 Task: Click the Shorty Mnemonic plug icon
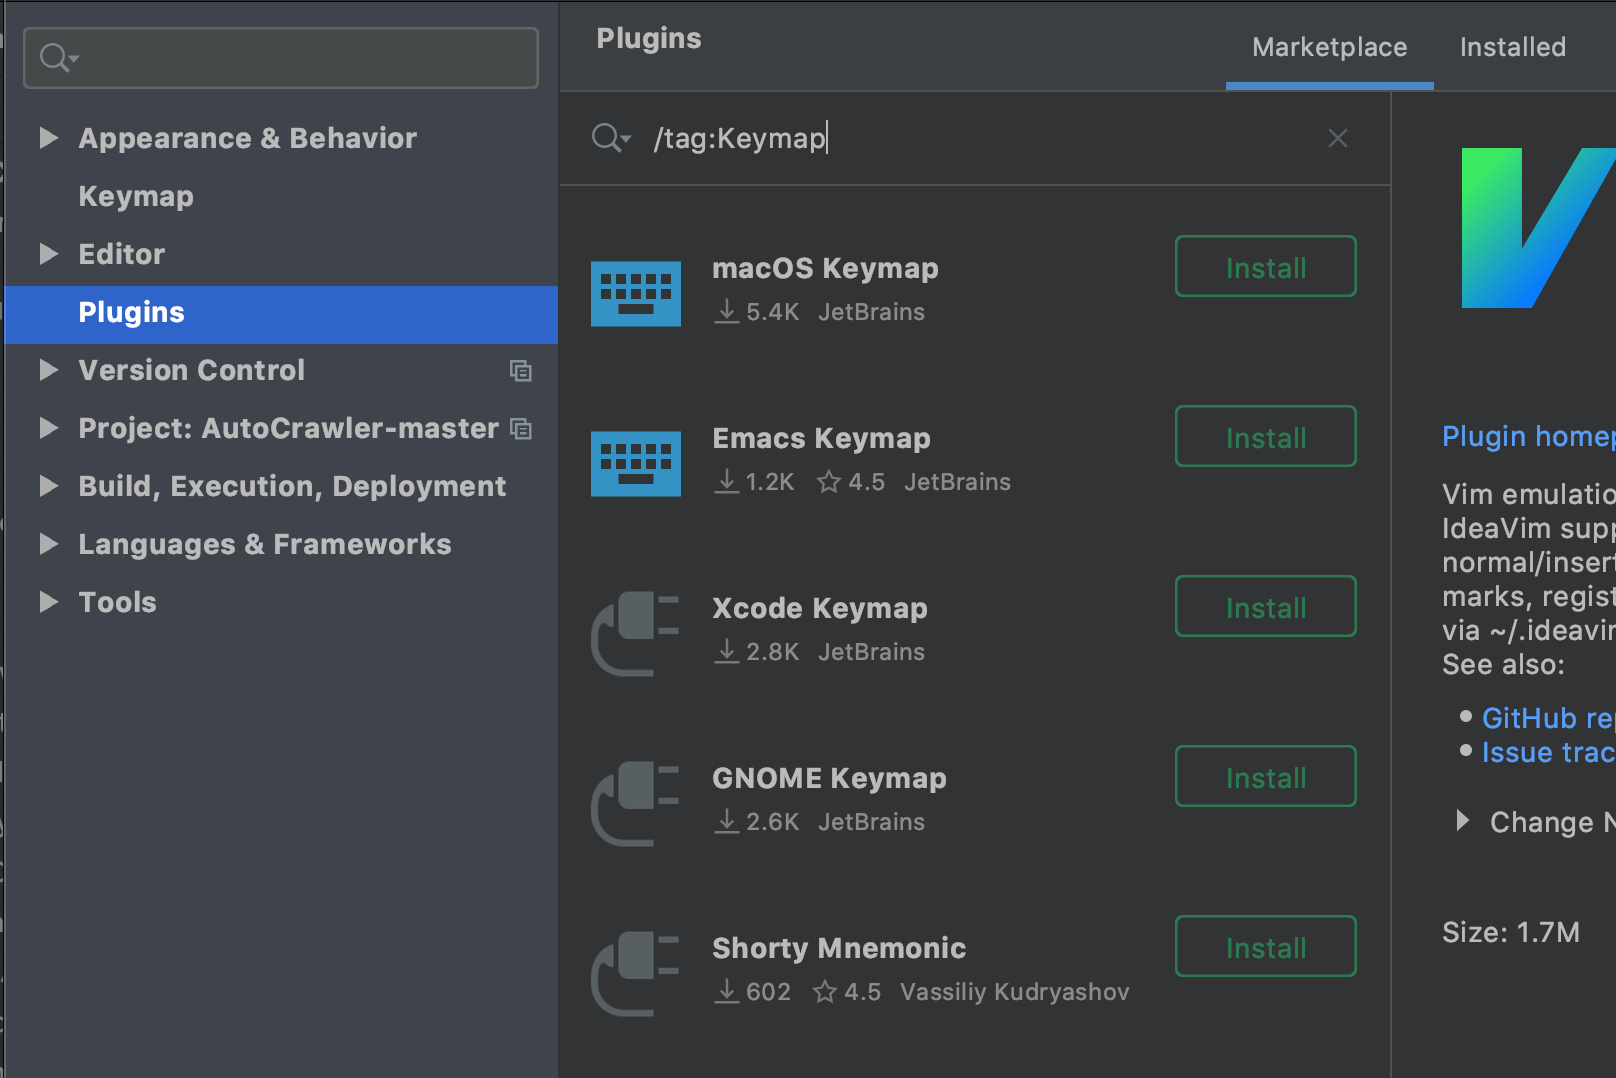pyautogui.click(x=636, y=974)
